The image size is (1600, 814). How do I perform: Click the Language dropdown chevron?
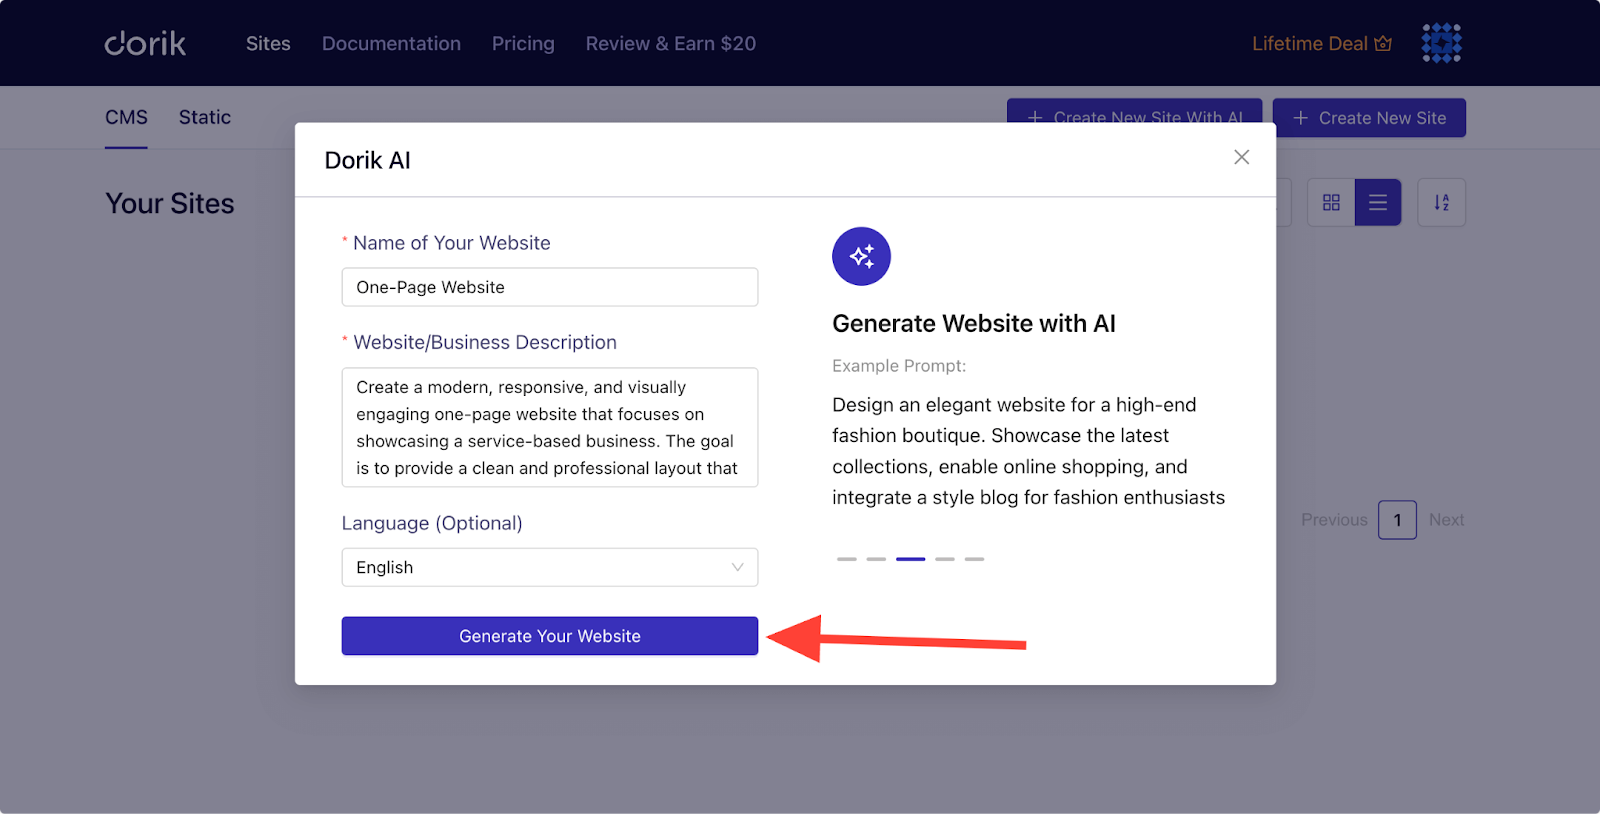(x=737, y=567)
